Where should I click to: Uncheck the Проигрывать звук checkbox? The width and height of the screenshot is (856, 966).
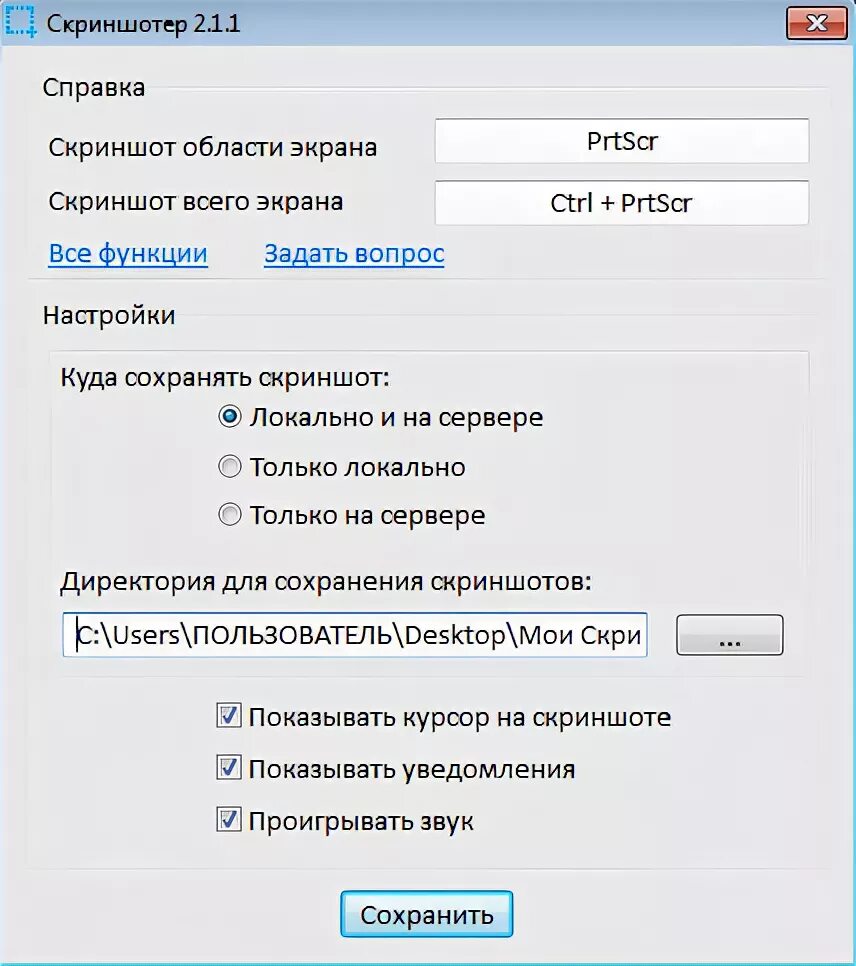click(x=229, y=821)
